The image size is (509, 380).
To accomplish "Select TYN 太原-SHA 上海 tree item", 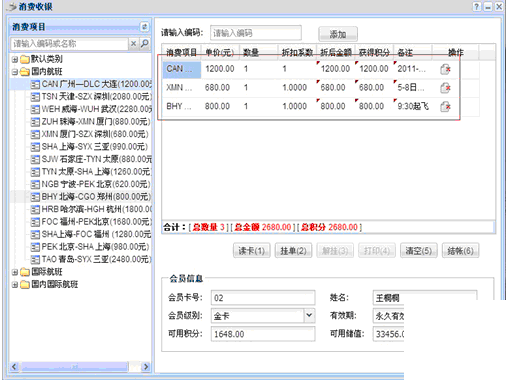I will pyautogui.click(x=97, y=172).
